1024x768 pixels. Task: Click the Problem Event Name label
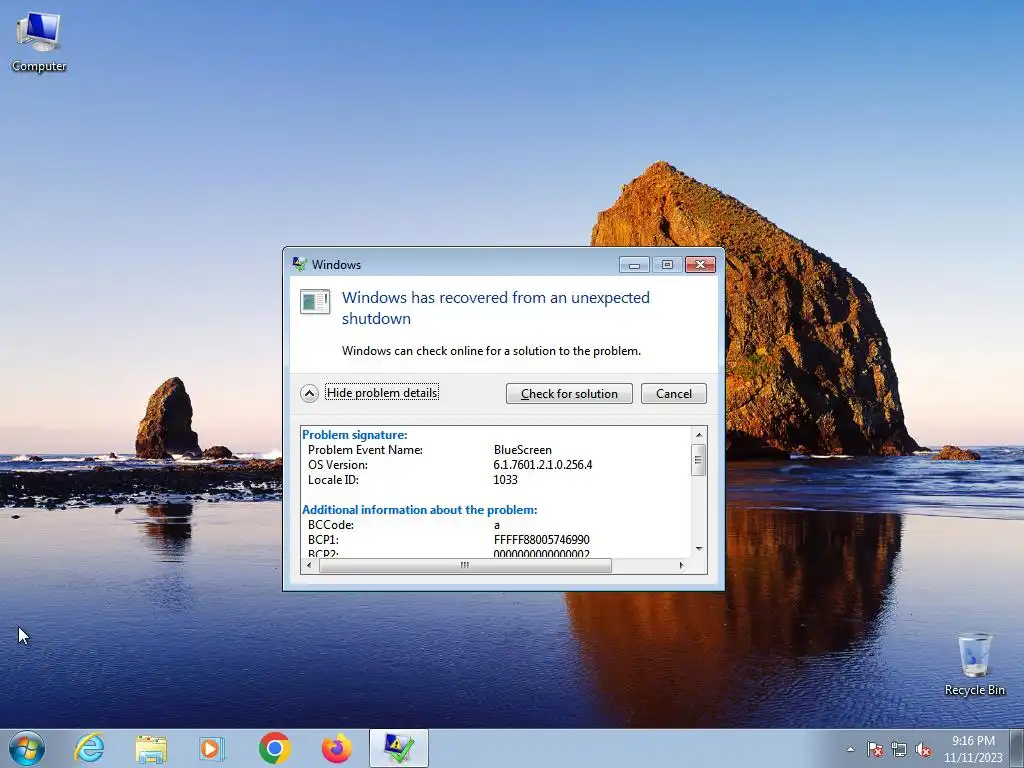tap(365, 449)
